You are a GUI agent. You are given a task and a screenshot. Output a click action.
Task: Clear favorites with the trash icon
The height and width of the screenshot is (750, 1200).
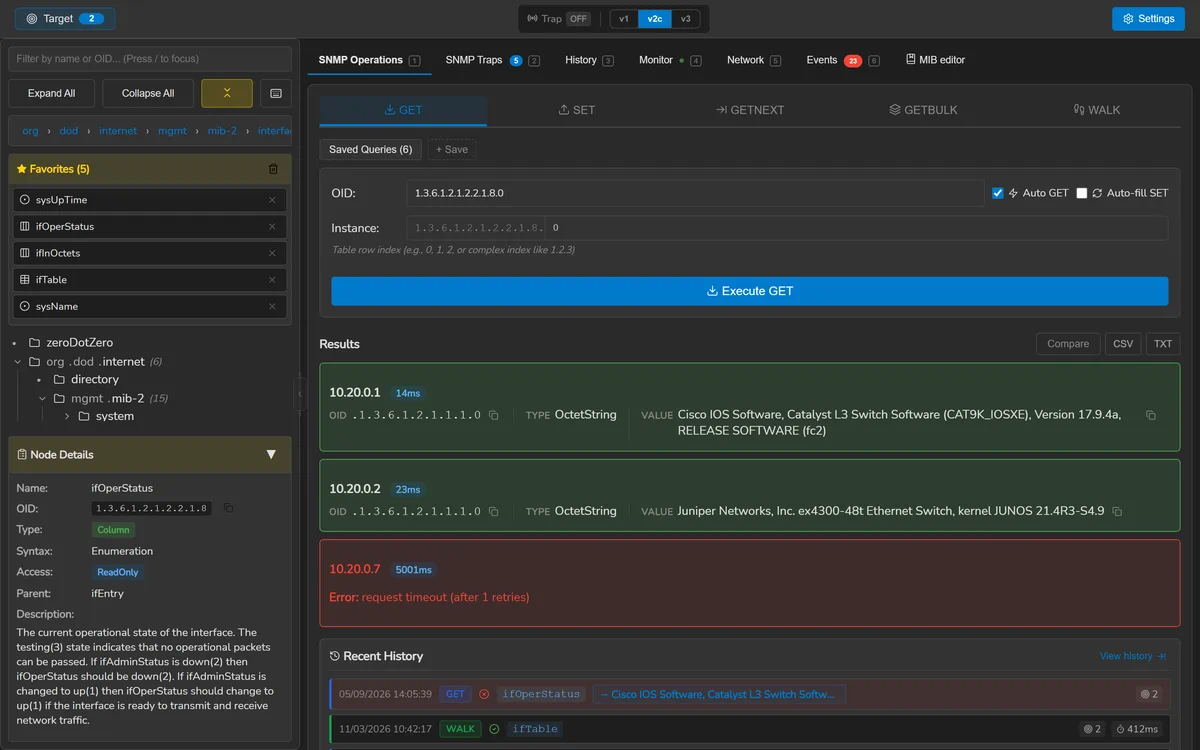(x=273, y=169)
